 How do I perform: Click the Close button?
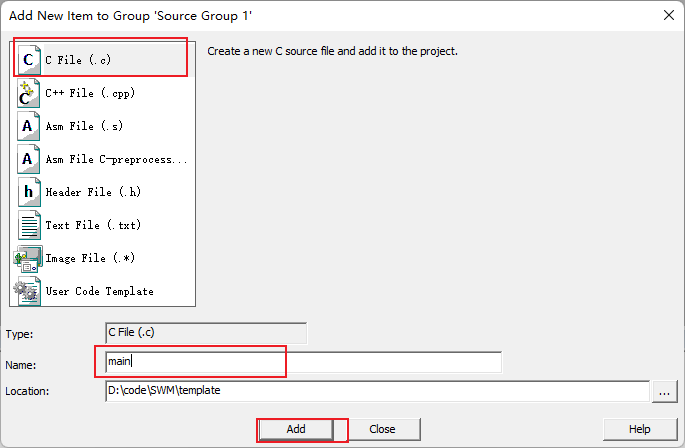click(382, 429)
